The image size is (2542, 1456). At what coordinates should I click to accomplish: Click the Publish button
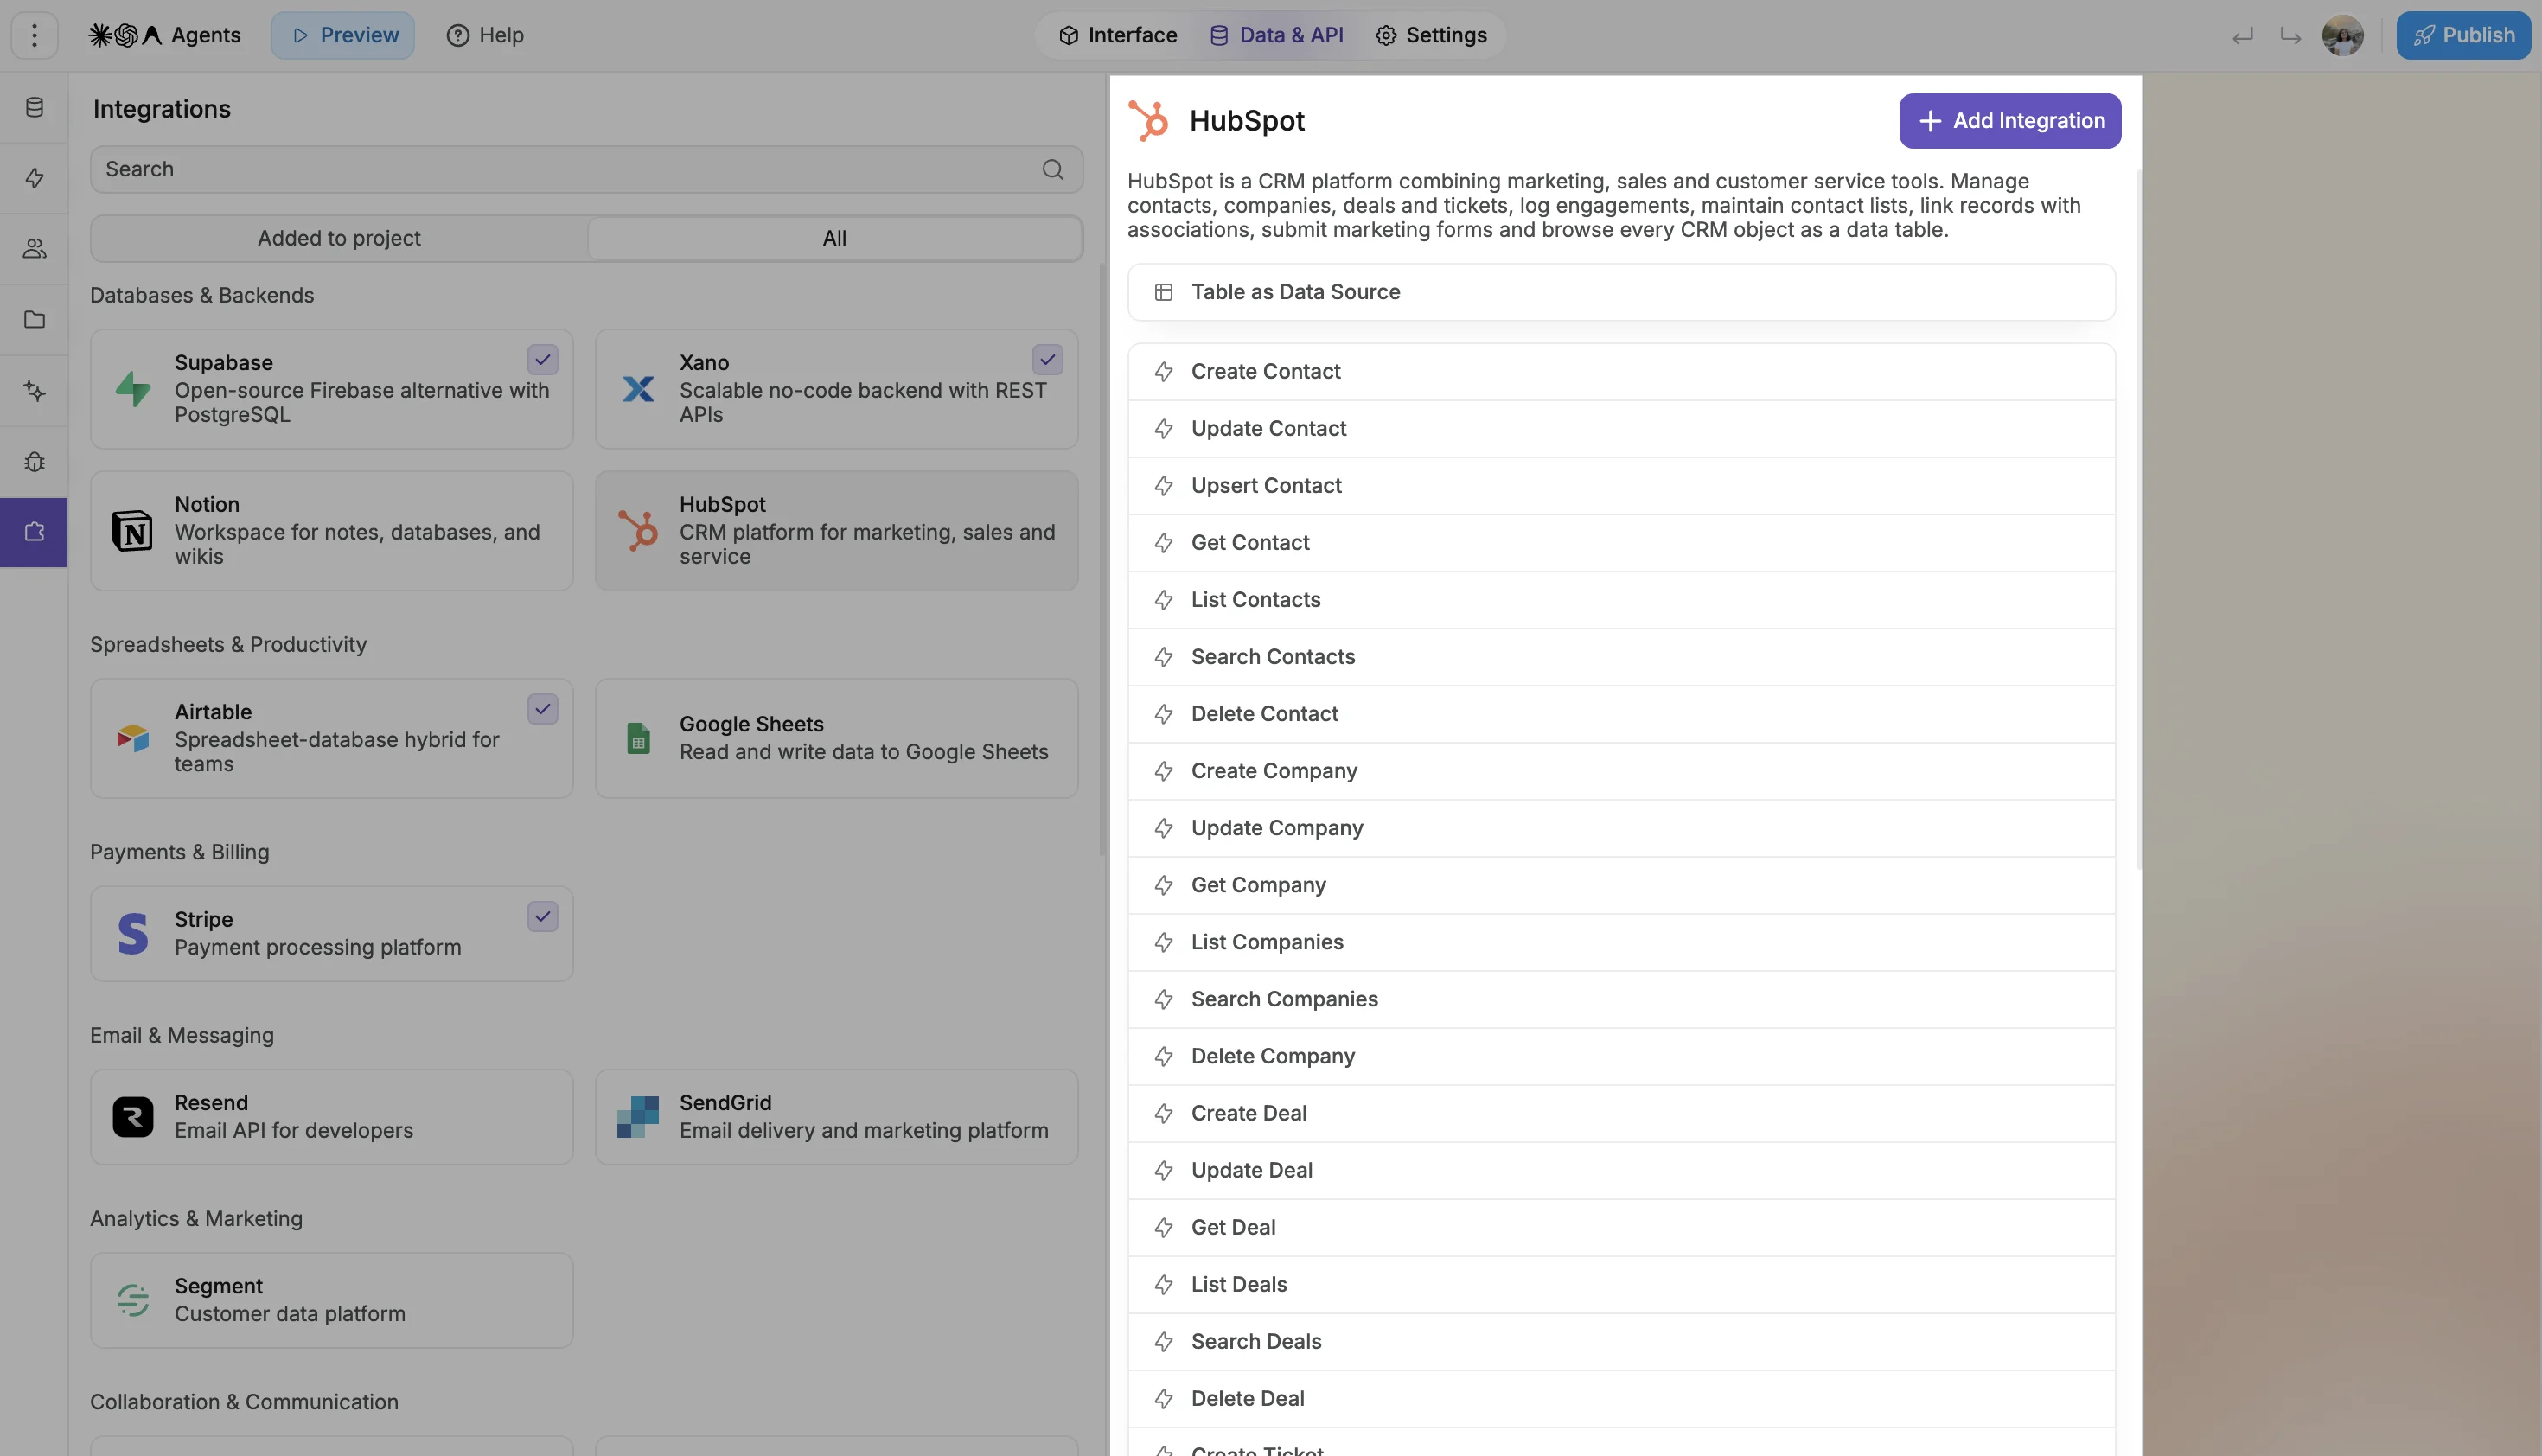click(2463, 35)
